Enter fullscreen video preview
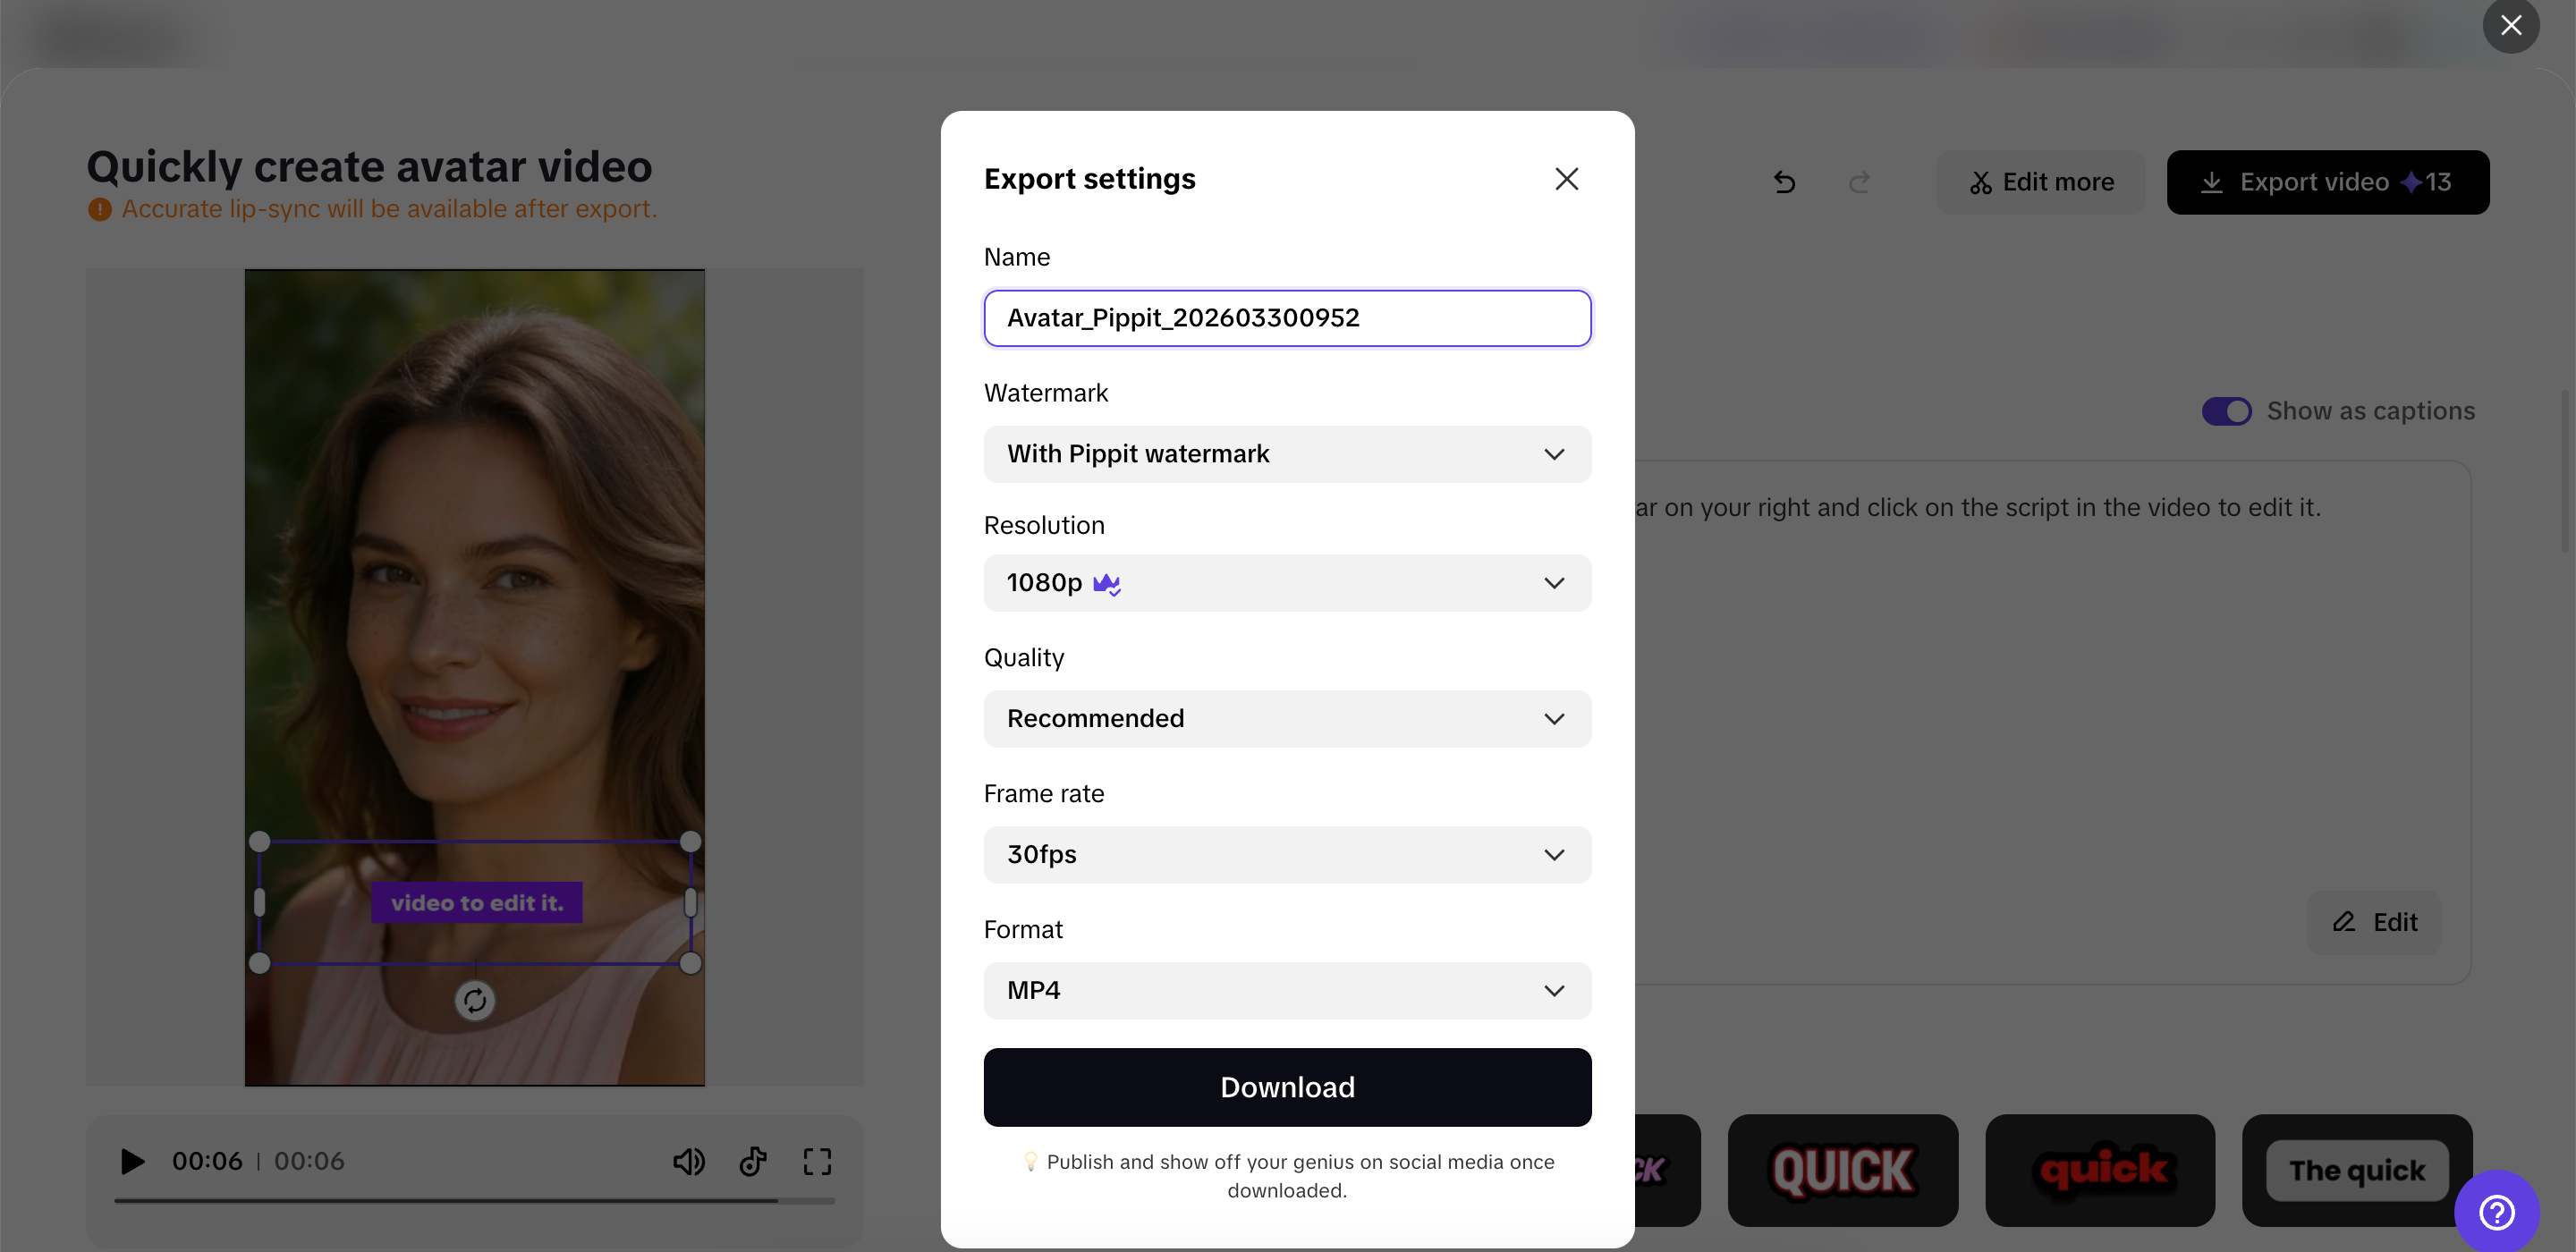This screenshot has height=1252, width=2576. (817, 1161)
